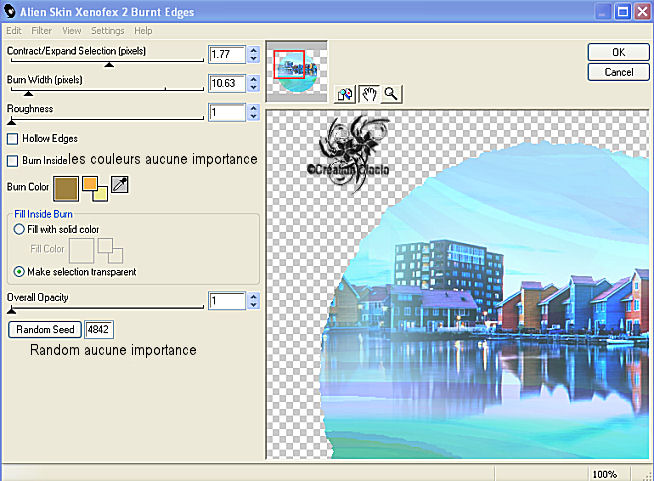
Task: Select Fill with solid color option
Action: 19,229
